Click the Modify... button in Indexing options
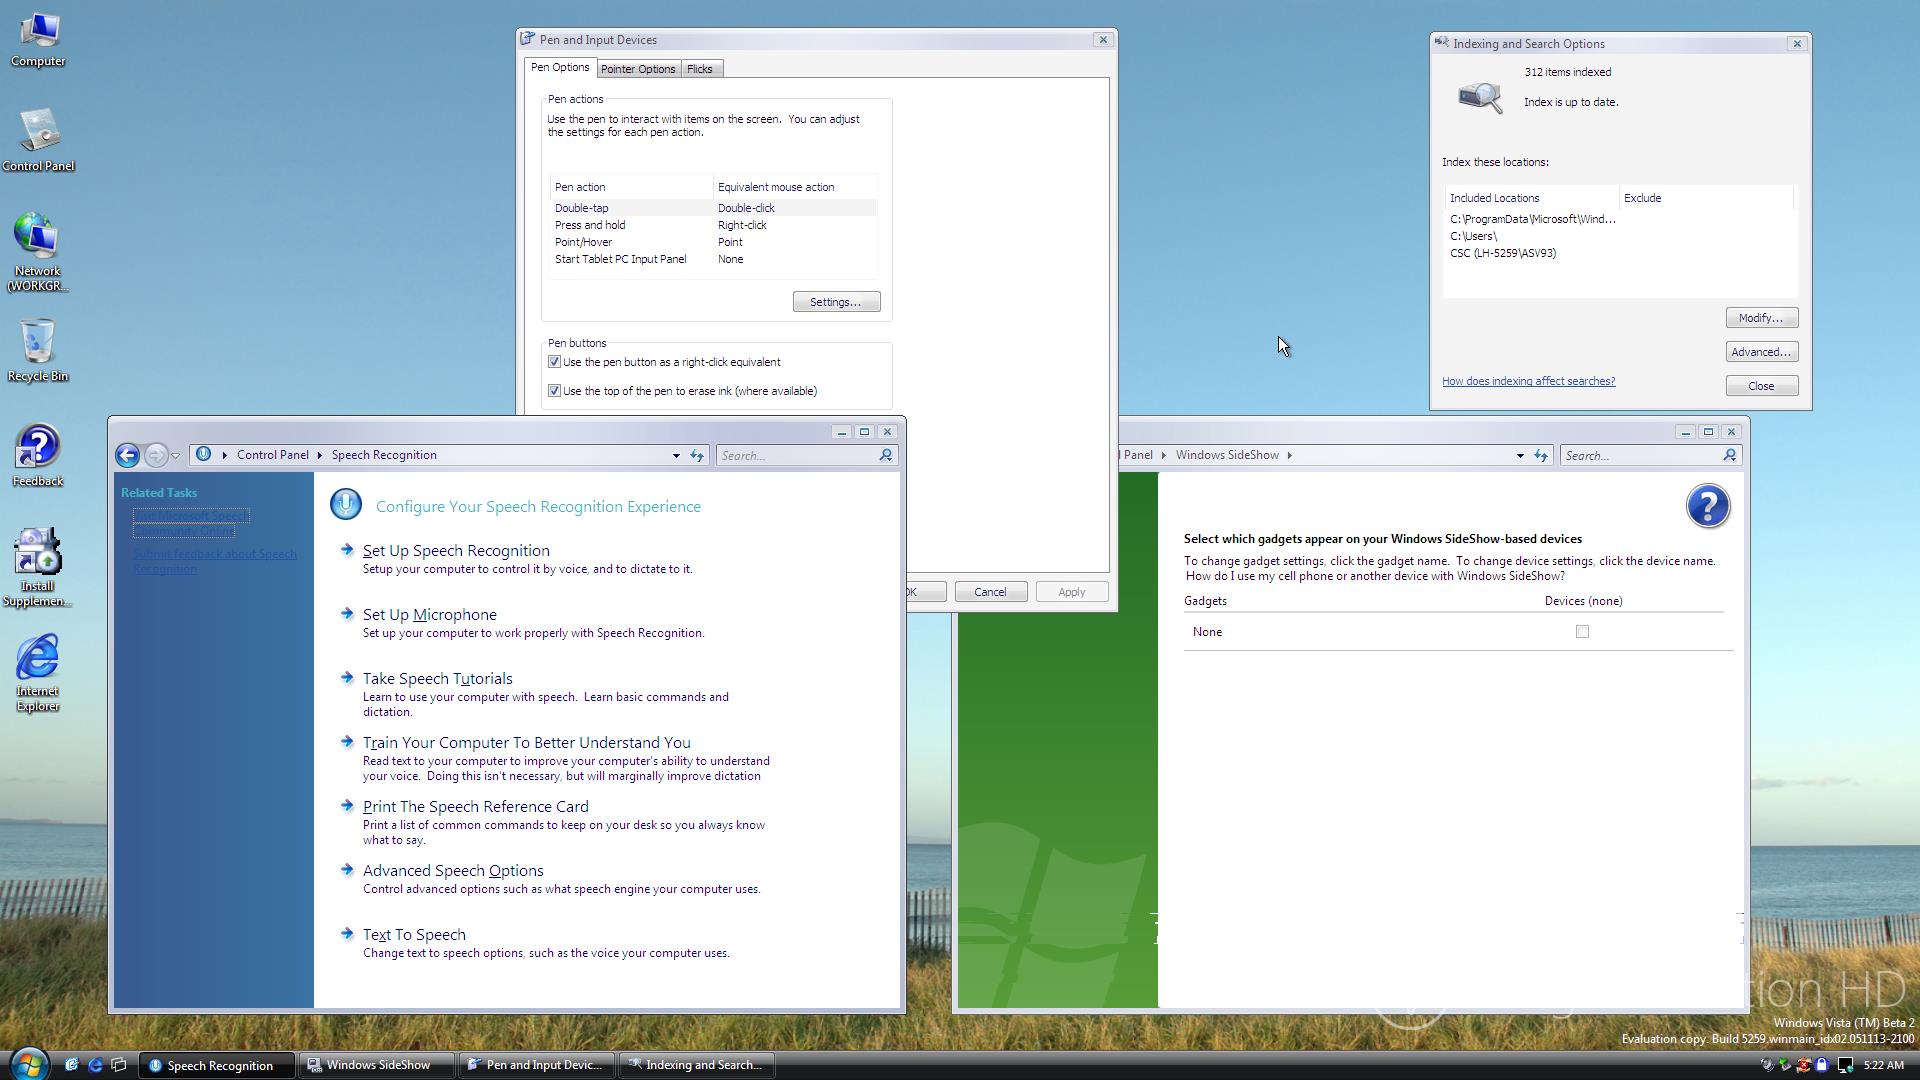 [1760, 318]
